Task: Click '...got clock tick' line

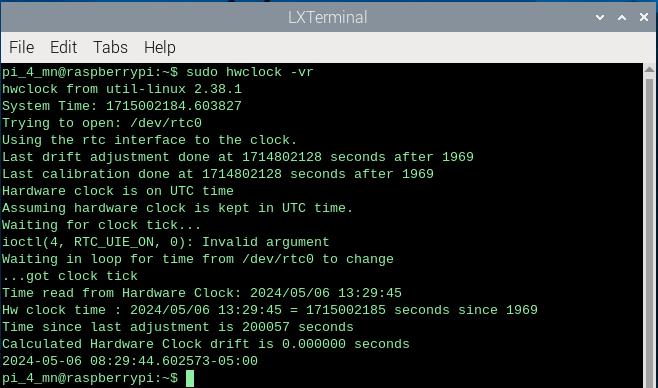Action: click(x=70, y=276)
